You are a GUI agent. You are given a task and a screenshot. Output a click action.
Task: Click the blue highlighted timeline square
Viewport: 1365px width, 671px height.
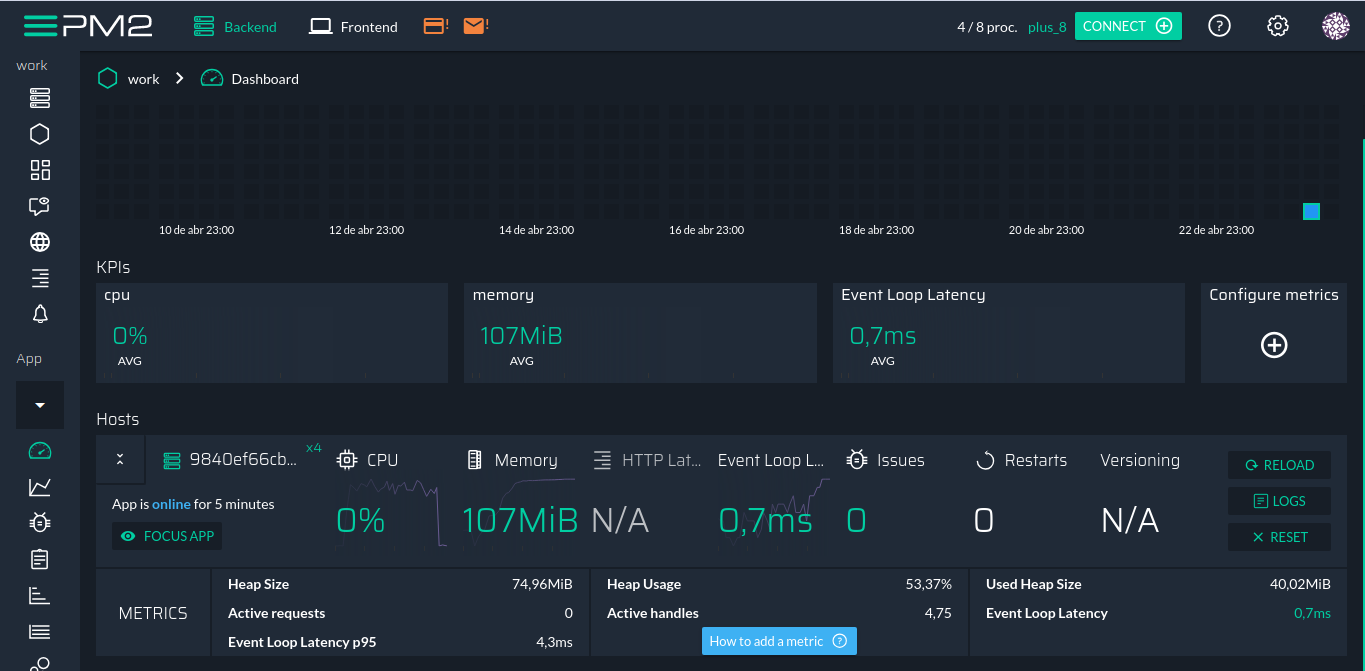tap(1311, 211)
